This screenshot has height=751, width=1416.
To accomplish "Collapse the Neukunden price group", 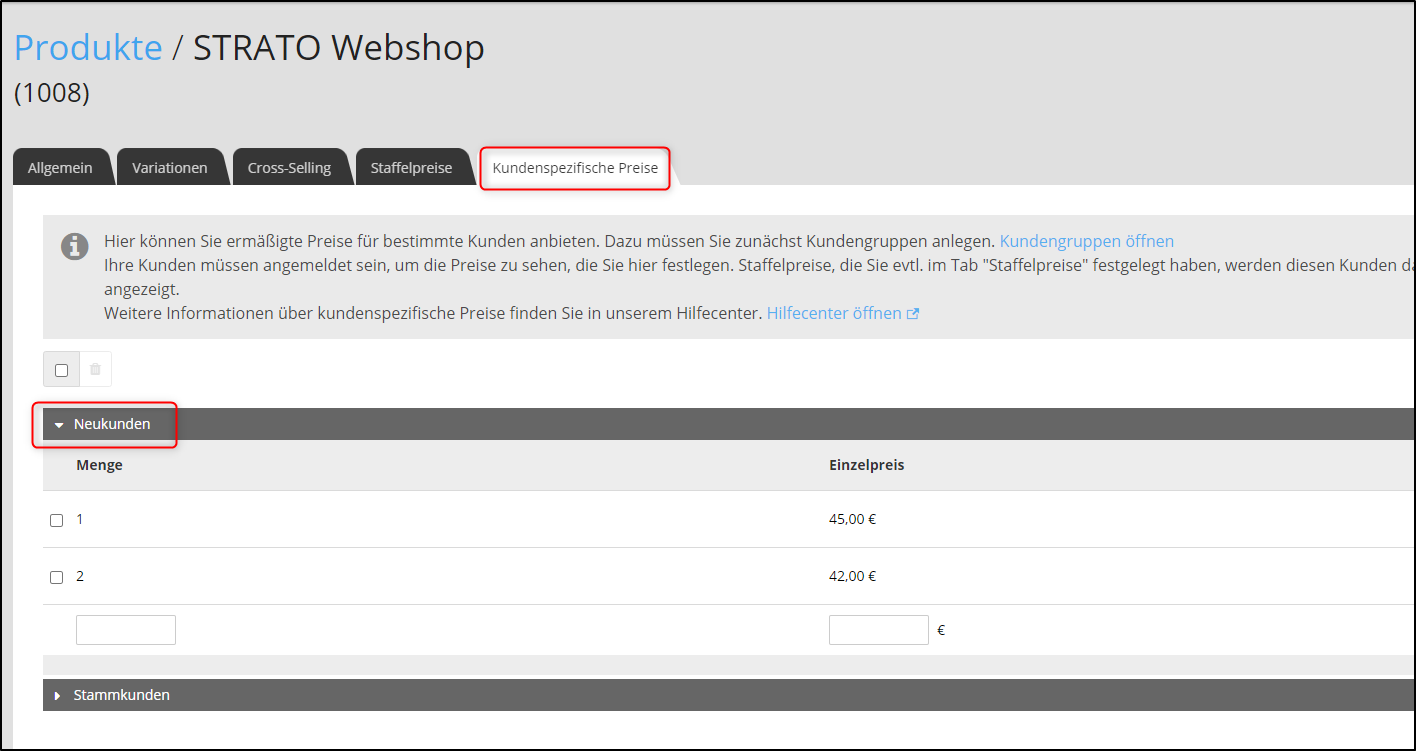I will click(x=105, y=423).
